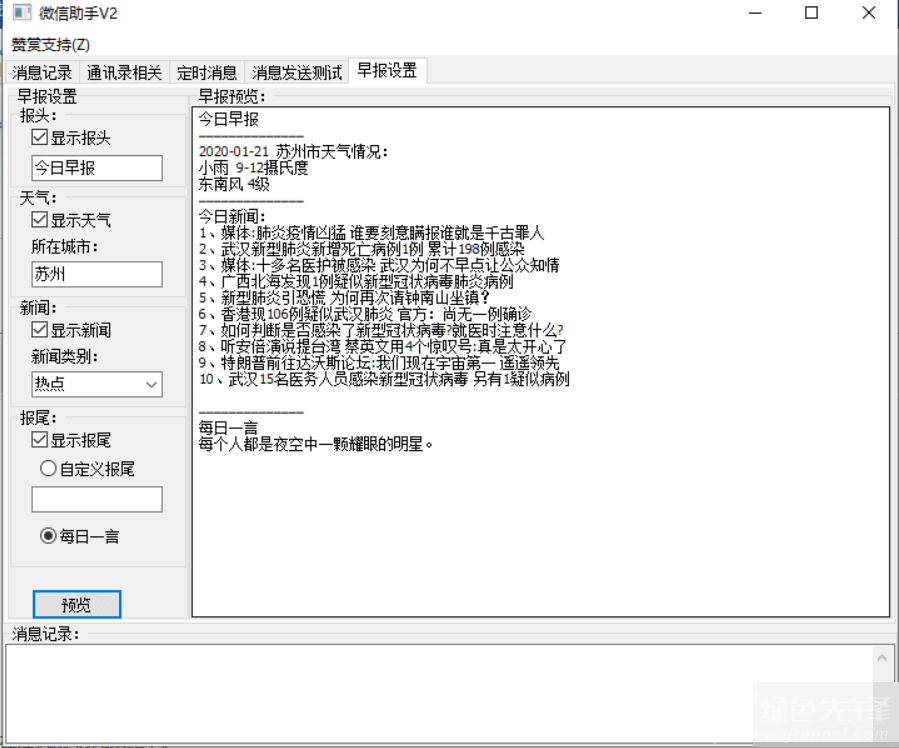Click news item 6 about 香港现106例疑似

click(365, 314)
